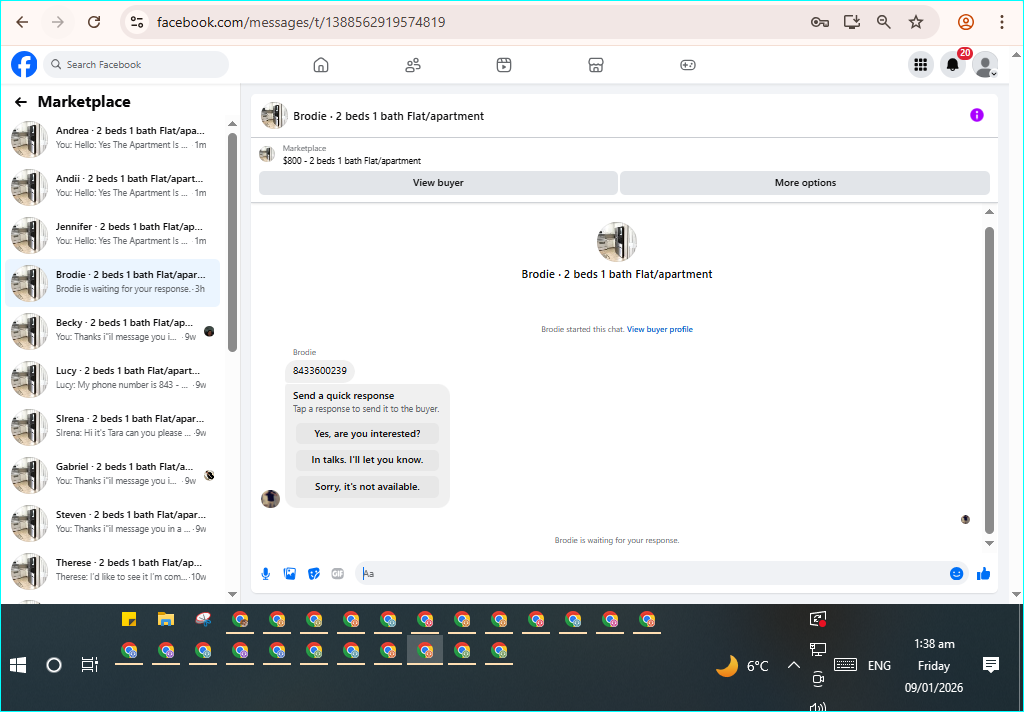Viewport: 1024px width, 712px height.
Task: Open Facebook home via logo
Action: click(24, 65)
